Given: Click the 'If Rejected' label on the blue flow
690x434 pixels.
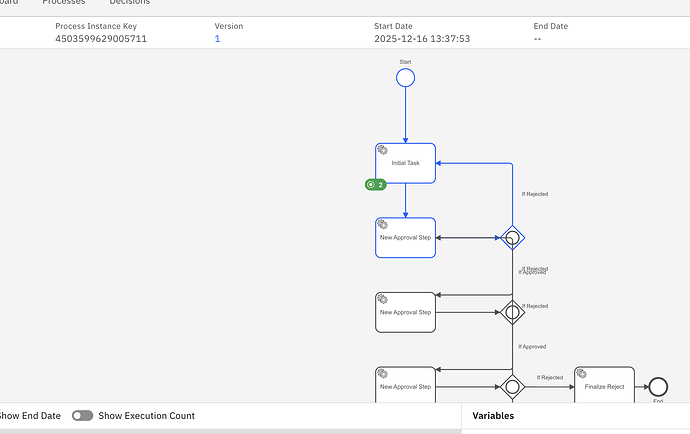Looking at the screenshot, I should pos(535,194).
